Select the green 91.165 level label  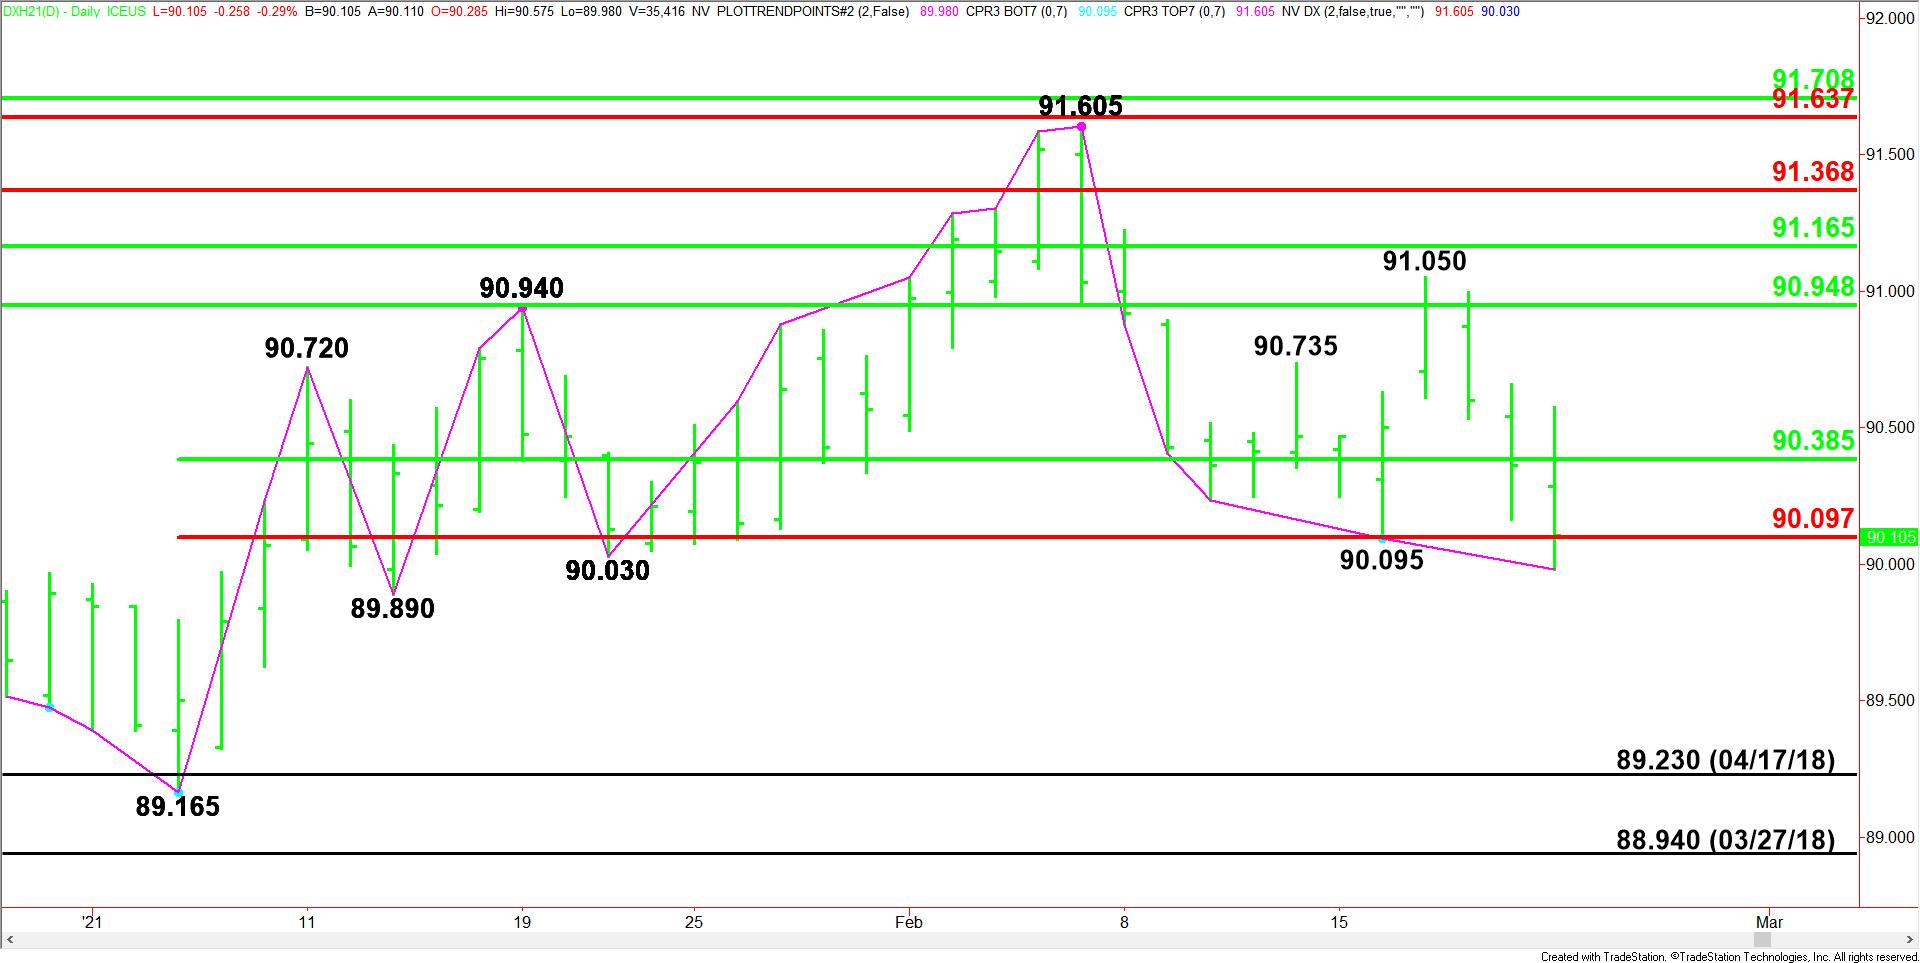coord(1813,228)
